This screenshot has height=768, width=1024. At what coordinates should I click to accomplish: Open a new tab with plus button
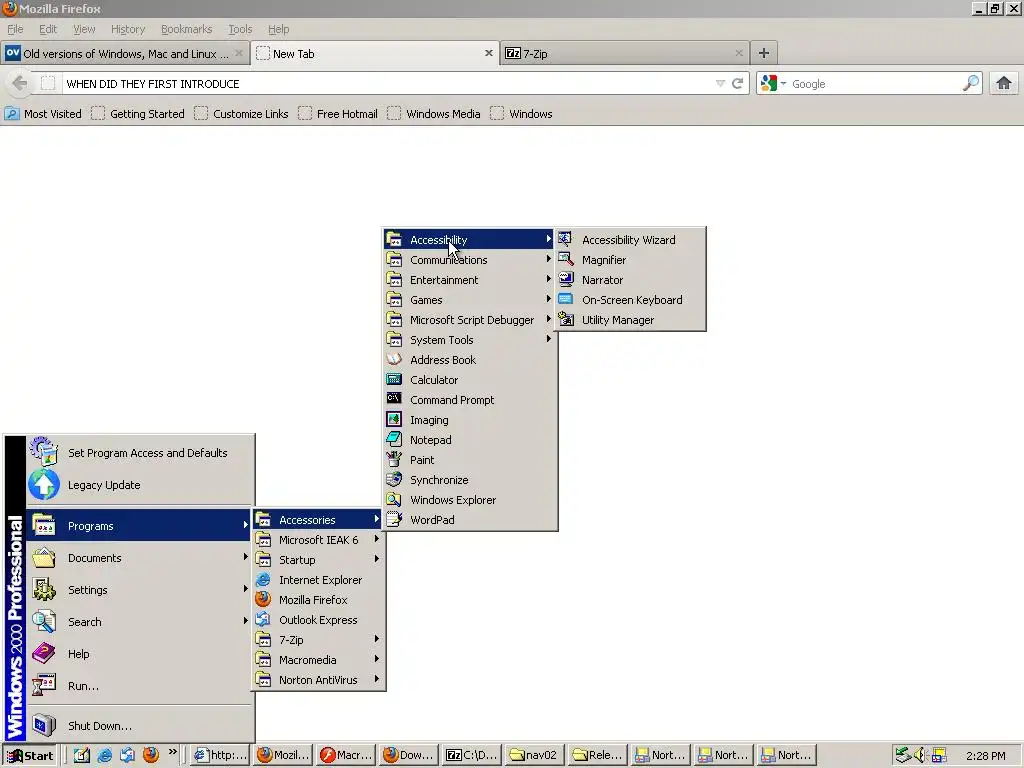(763, 54)
